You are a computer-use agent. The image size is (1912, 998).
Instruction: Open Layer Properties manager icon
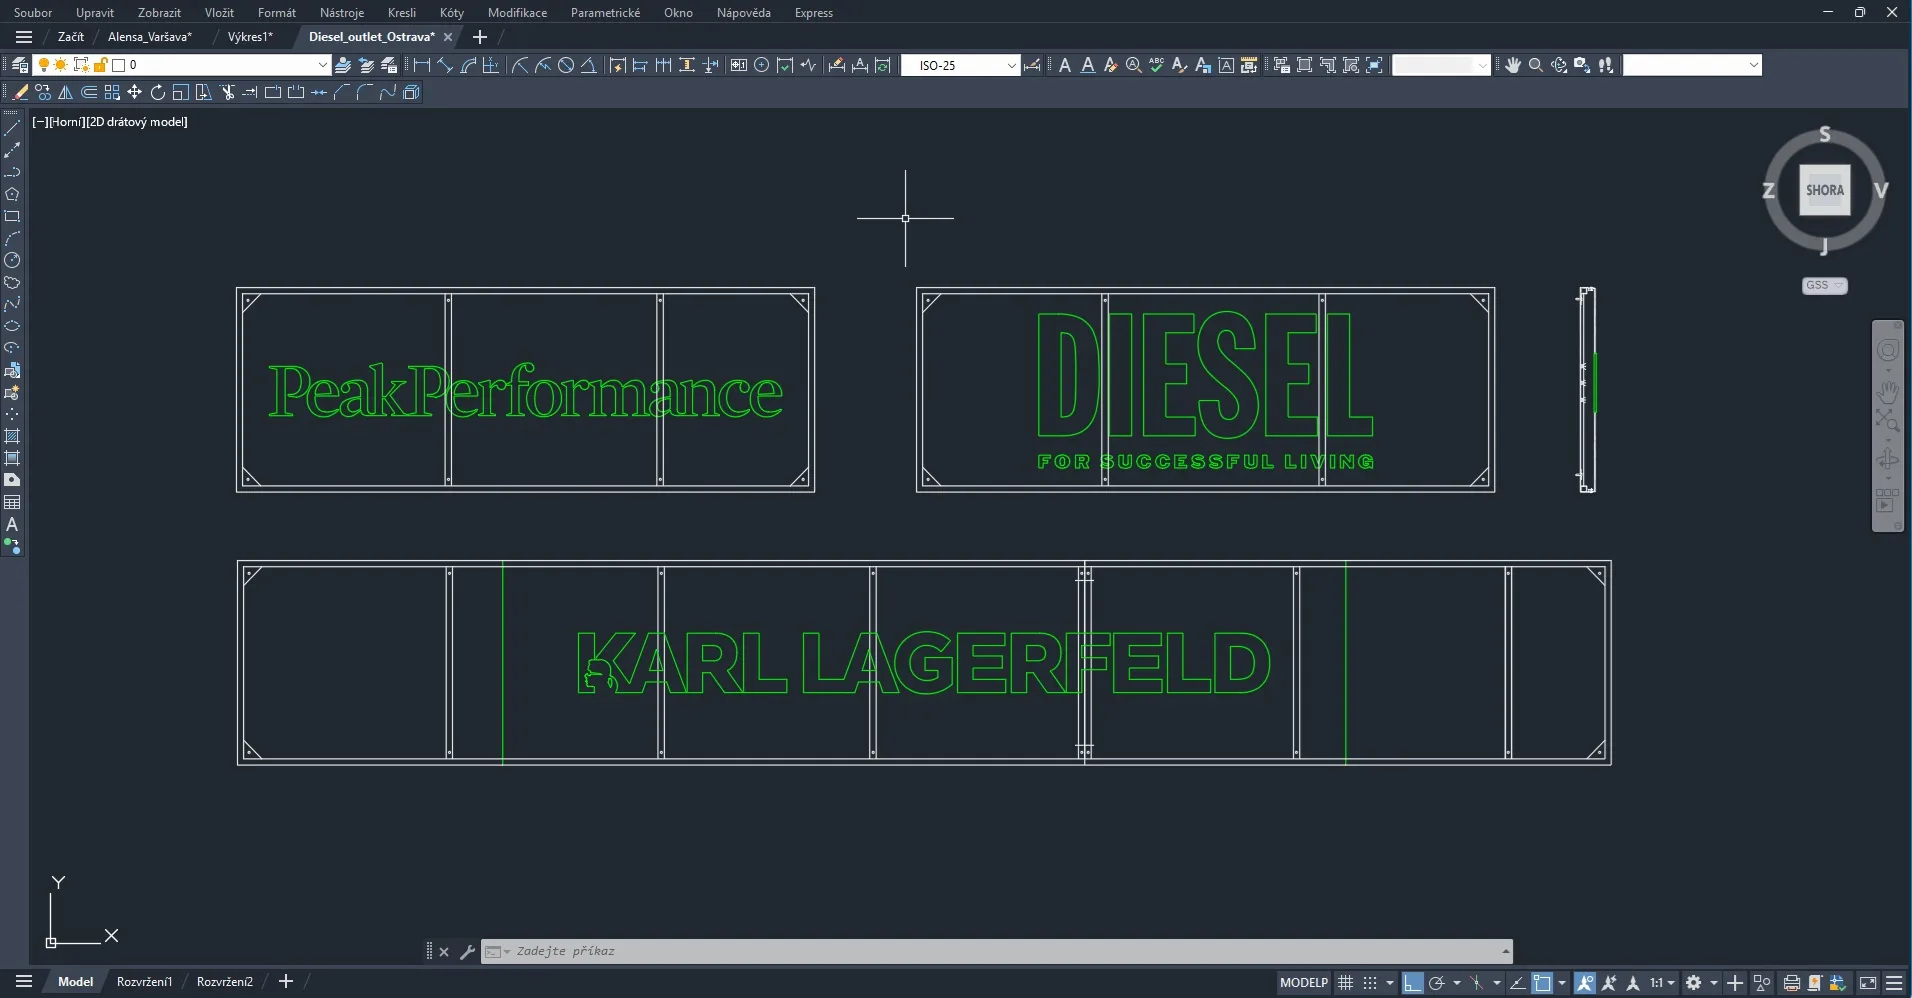20,65
